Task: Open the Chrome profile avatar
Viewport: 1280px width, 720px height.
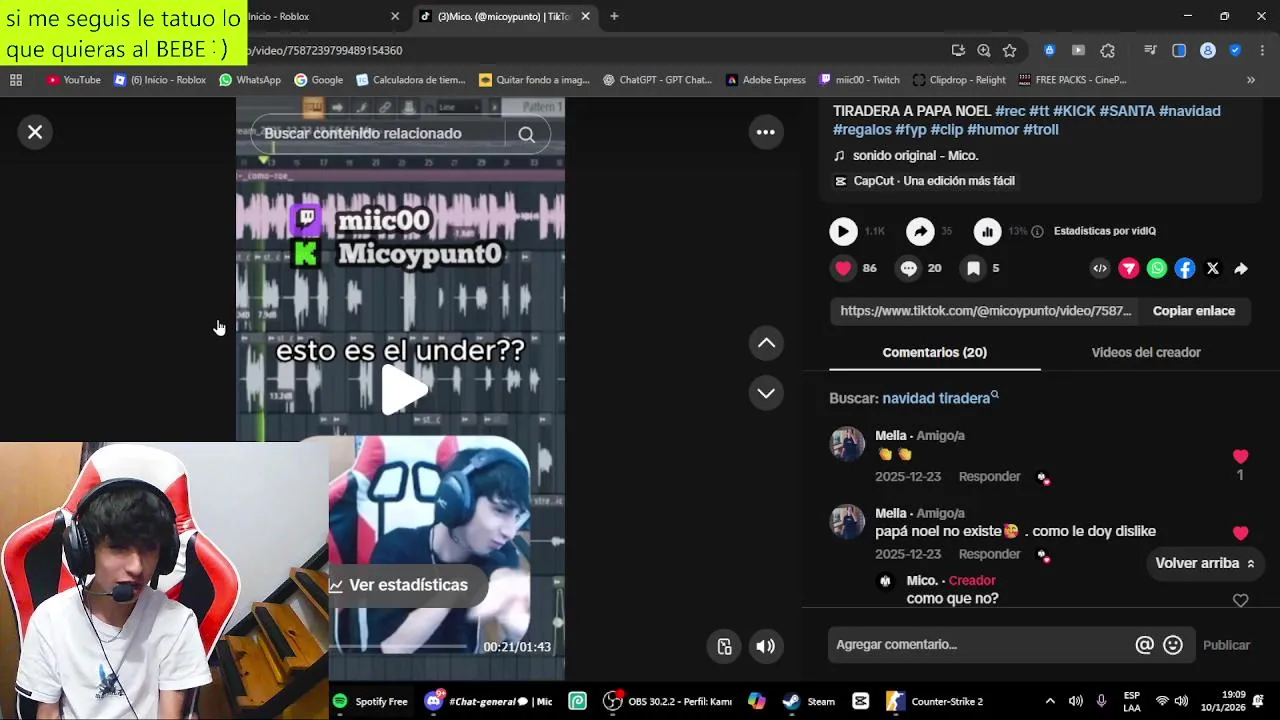Action: tap(1208, 50)
